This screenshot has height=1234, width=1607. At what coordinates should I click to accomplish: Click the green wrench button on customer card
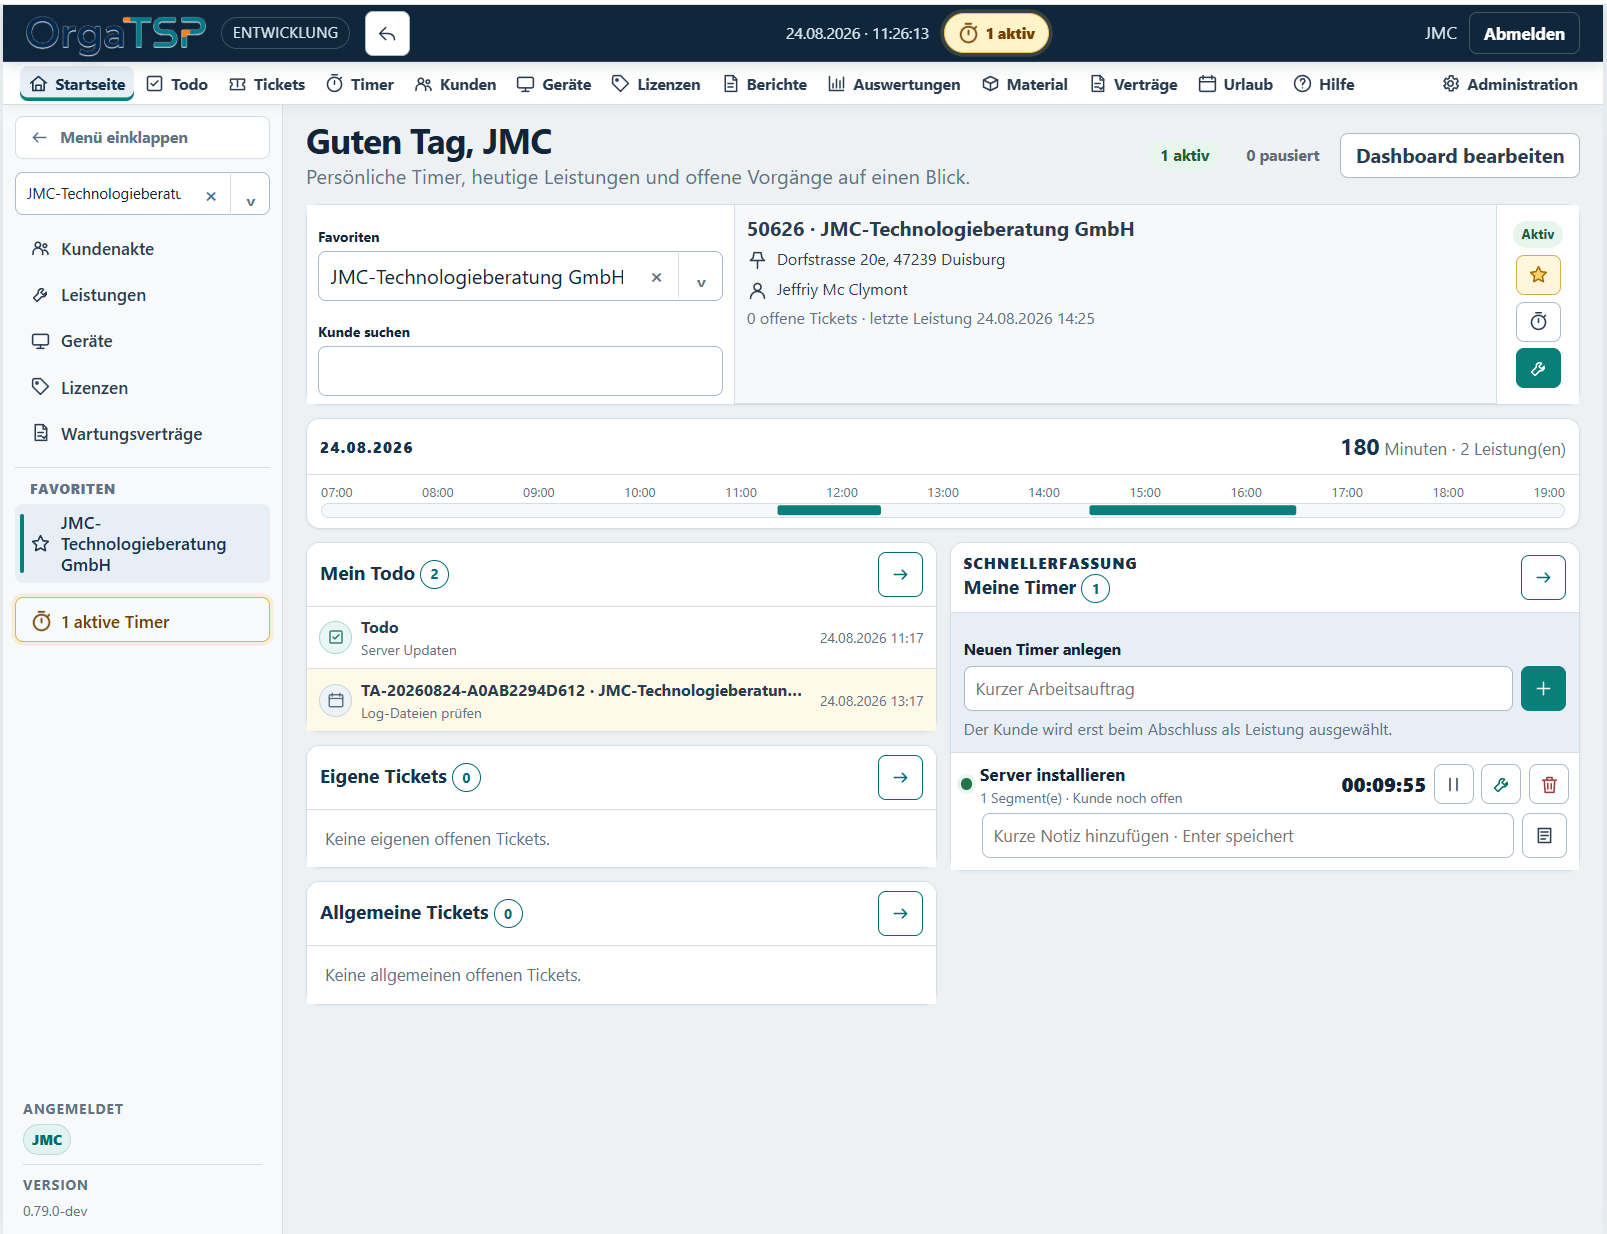(1538, 368)
